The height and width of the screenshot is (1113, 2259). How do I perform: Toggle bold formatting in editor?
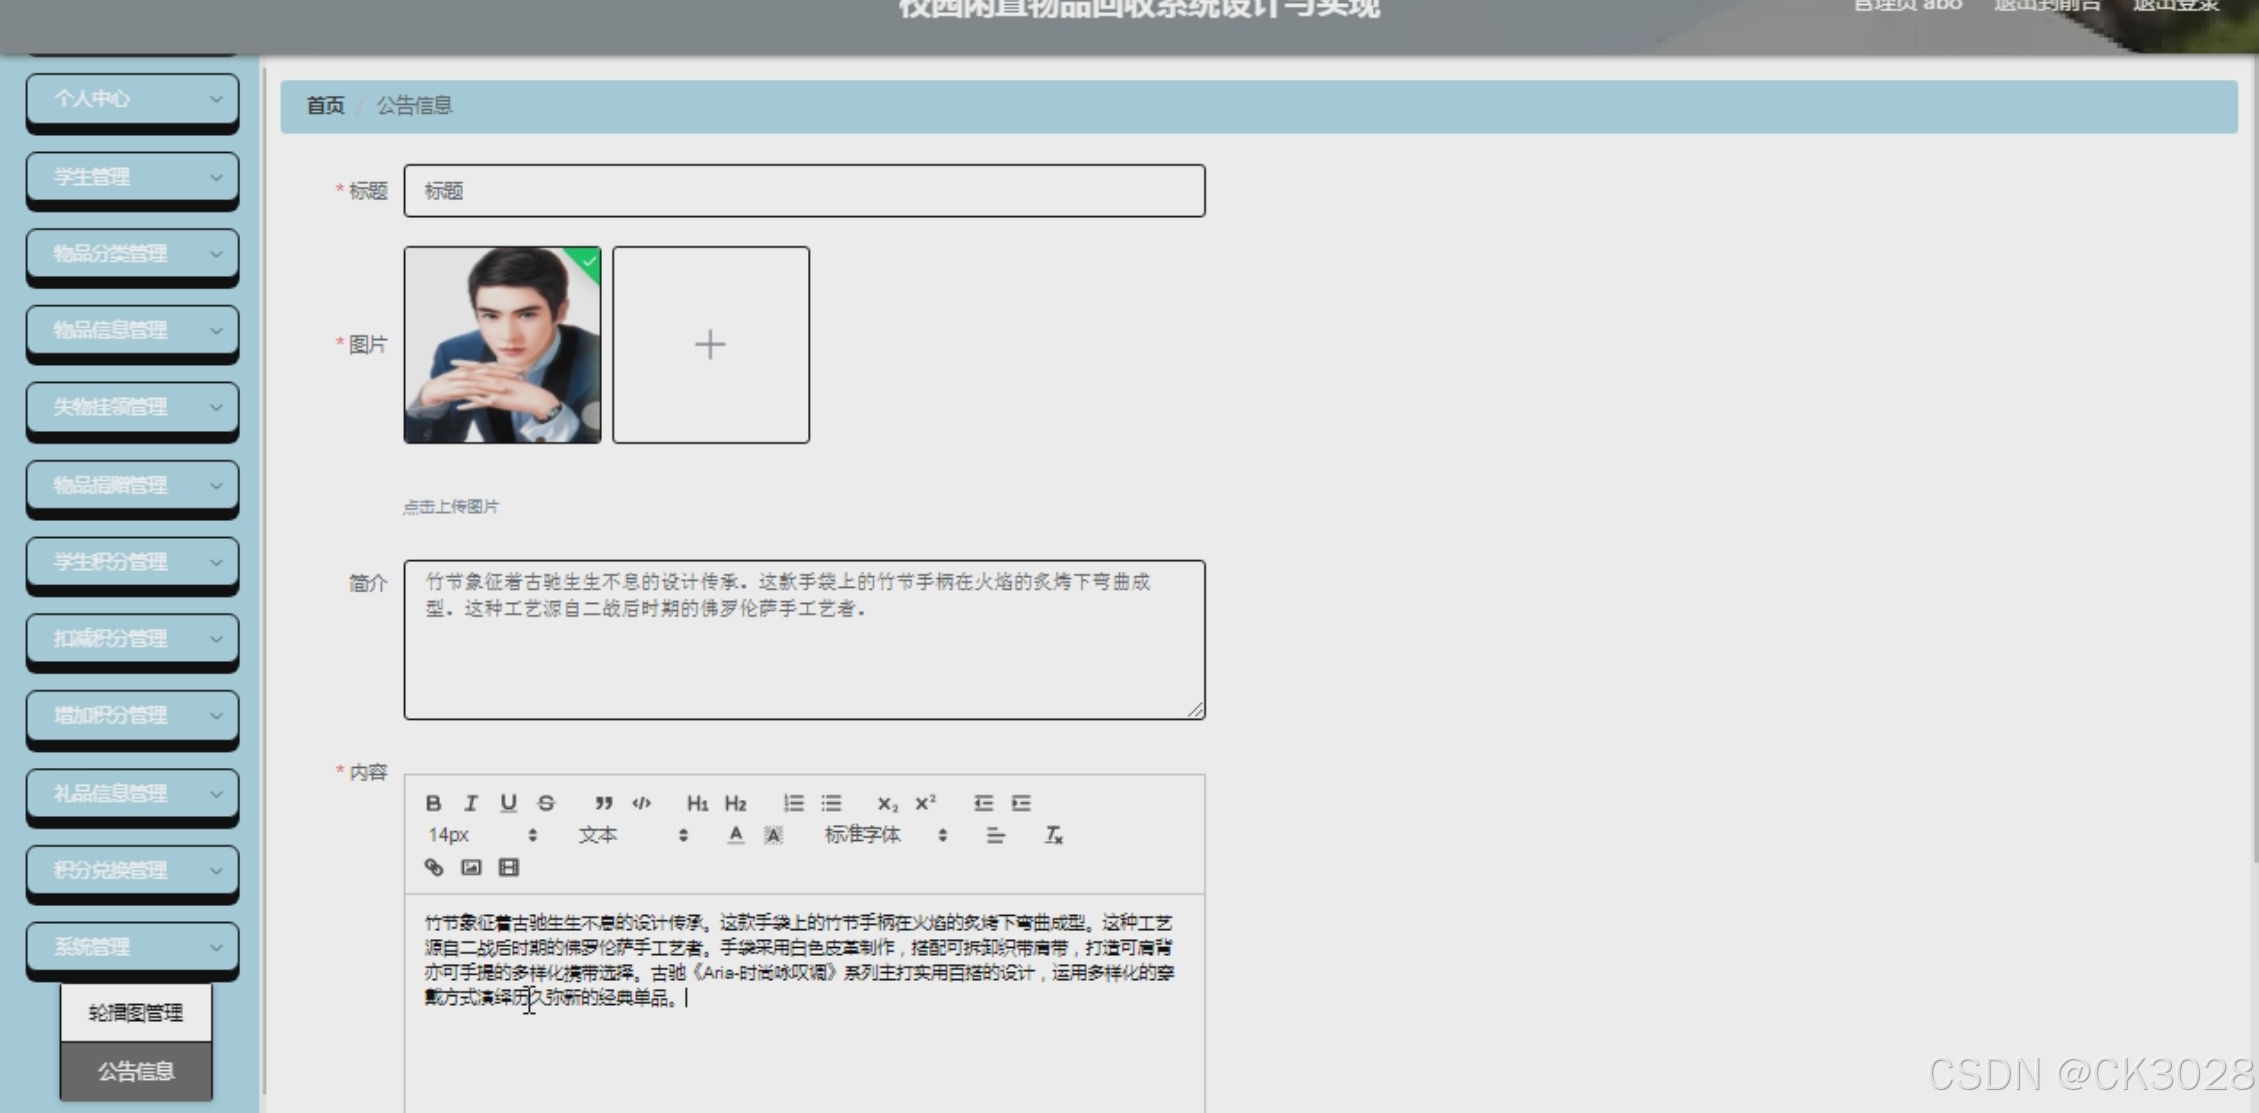(433, 803)
